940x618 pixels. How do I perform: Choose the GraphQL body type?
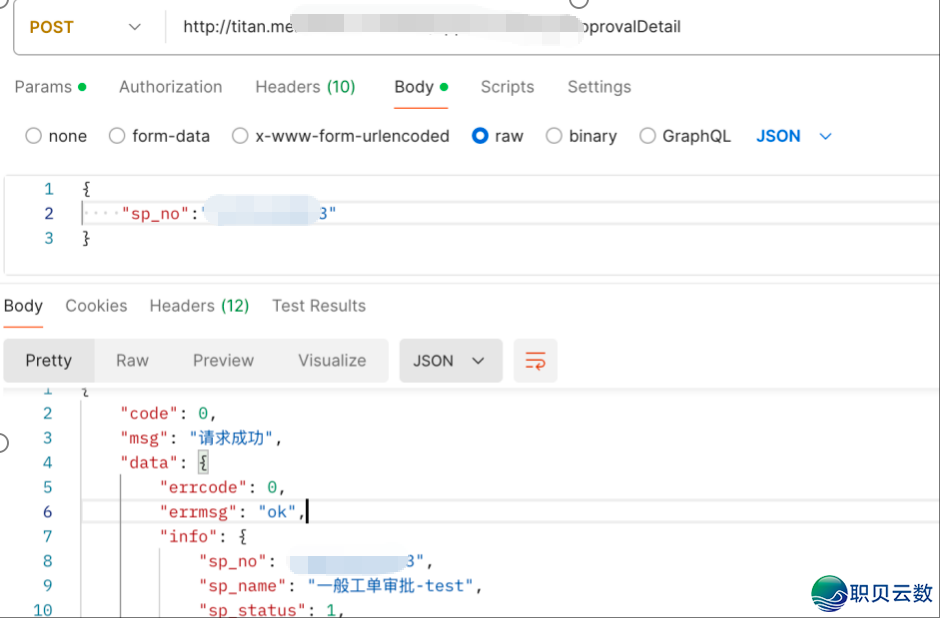[x=648, y=136]
